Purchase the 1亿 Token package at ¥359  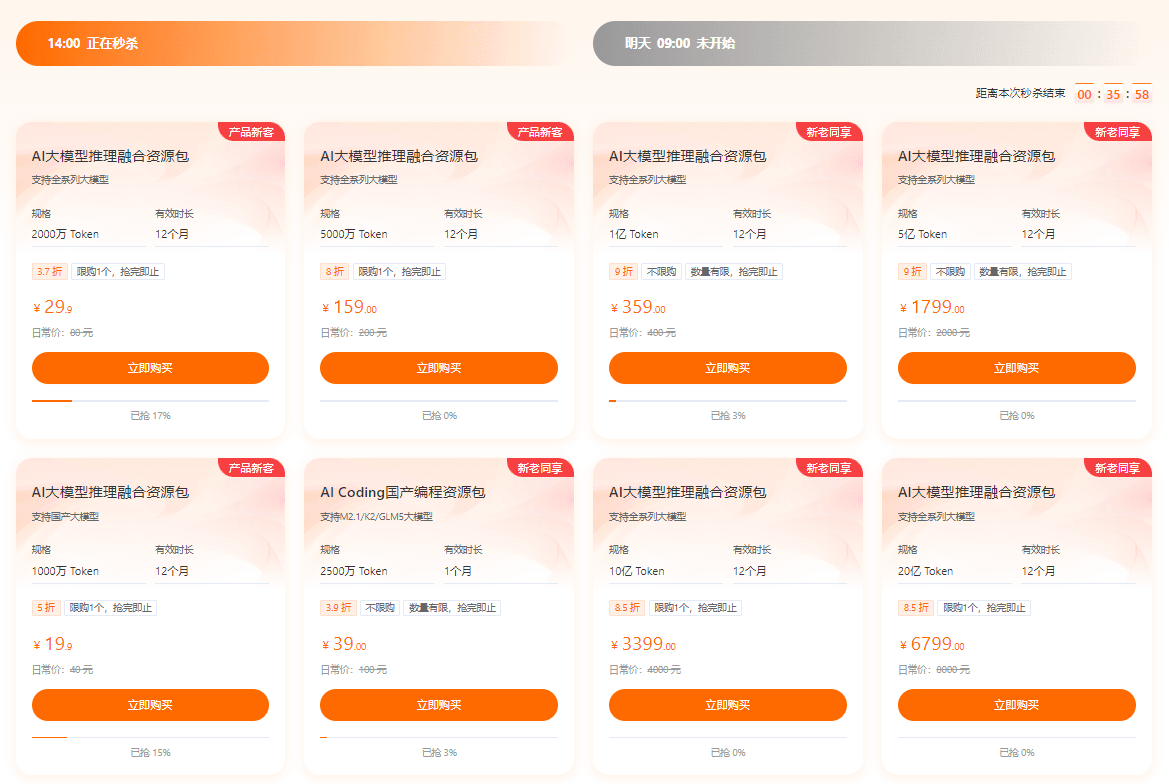tap(728, 368)
